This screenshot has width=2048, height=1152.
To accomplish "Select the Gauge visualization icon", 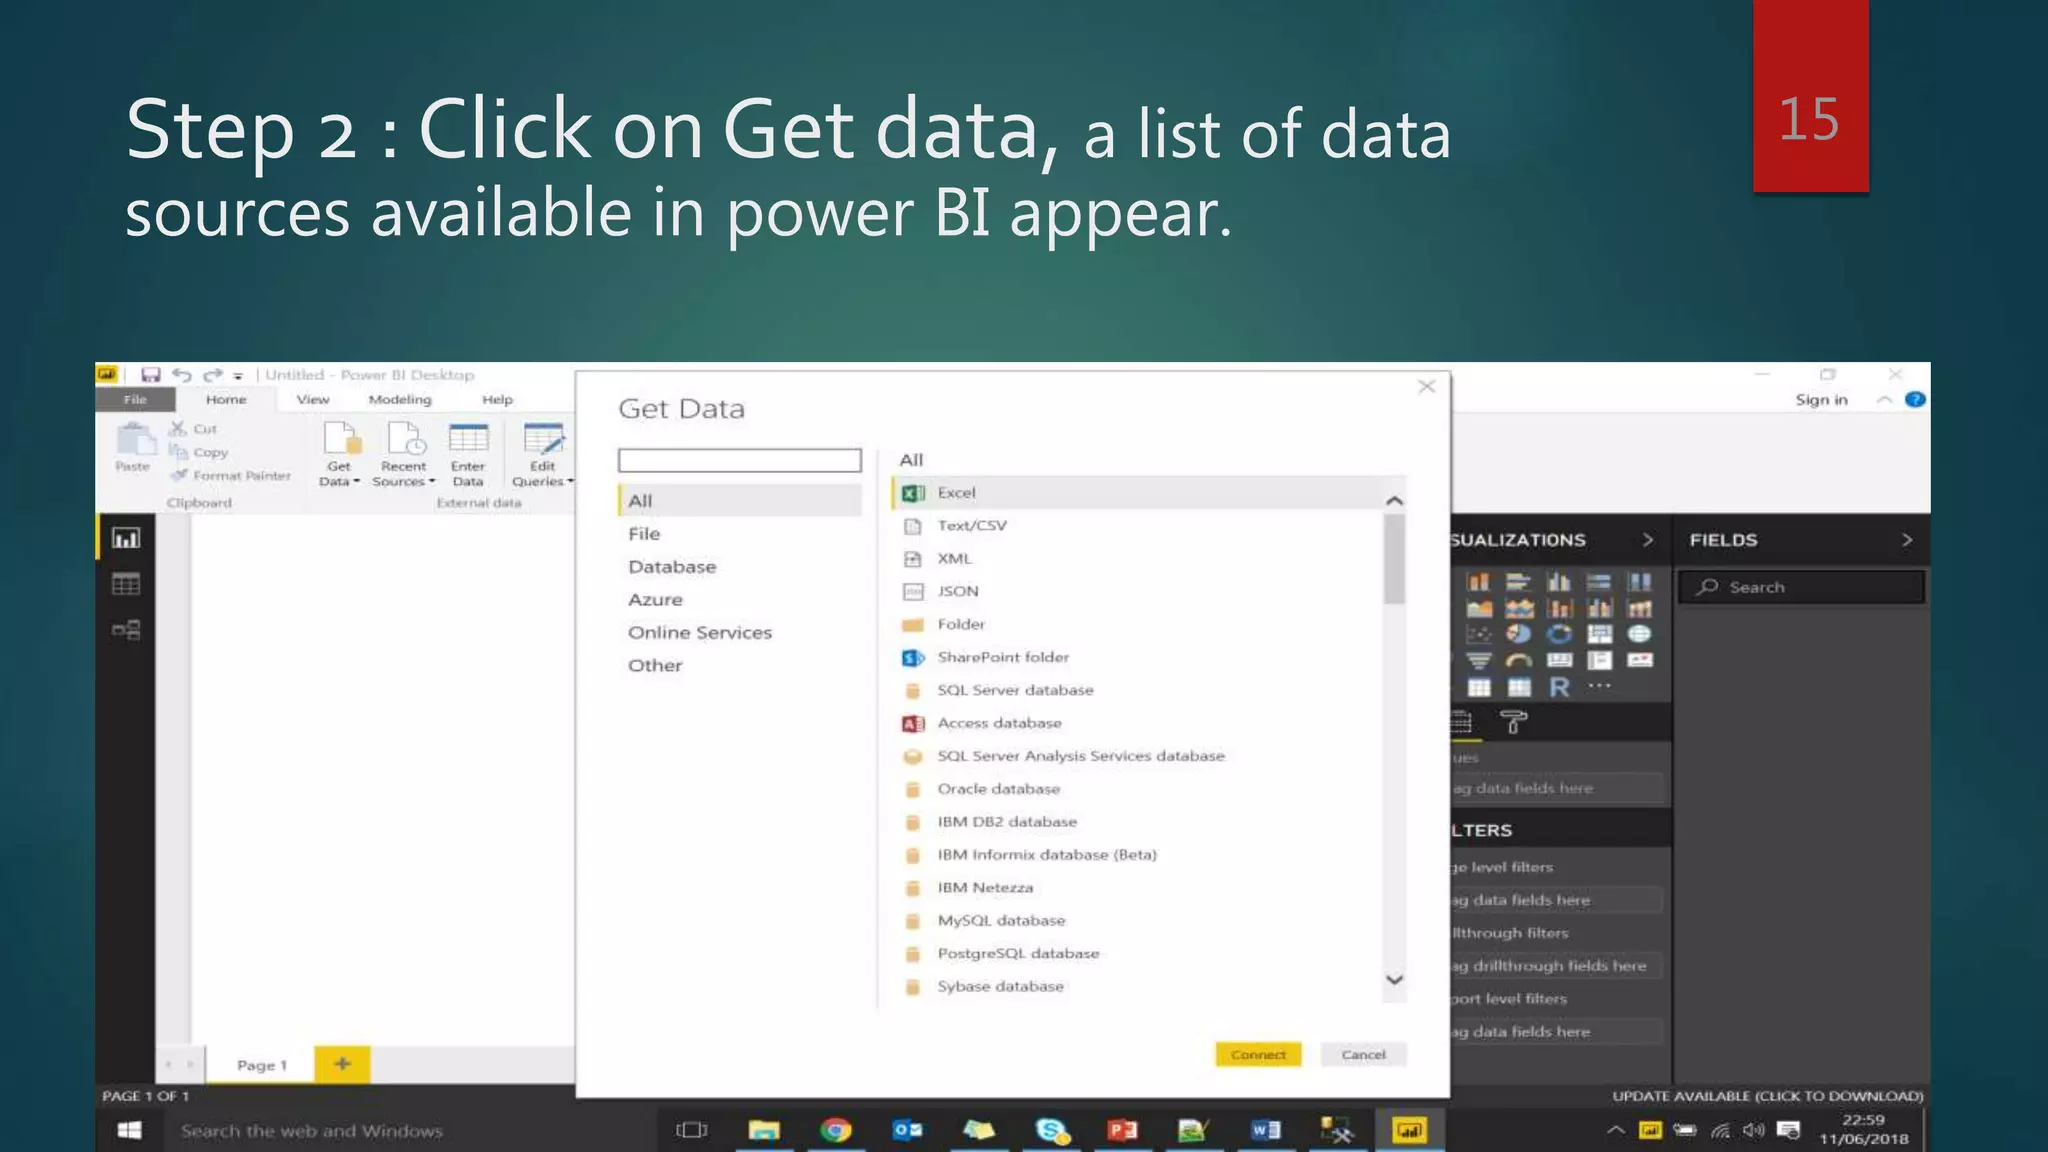I will [1519, 660].
